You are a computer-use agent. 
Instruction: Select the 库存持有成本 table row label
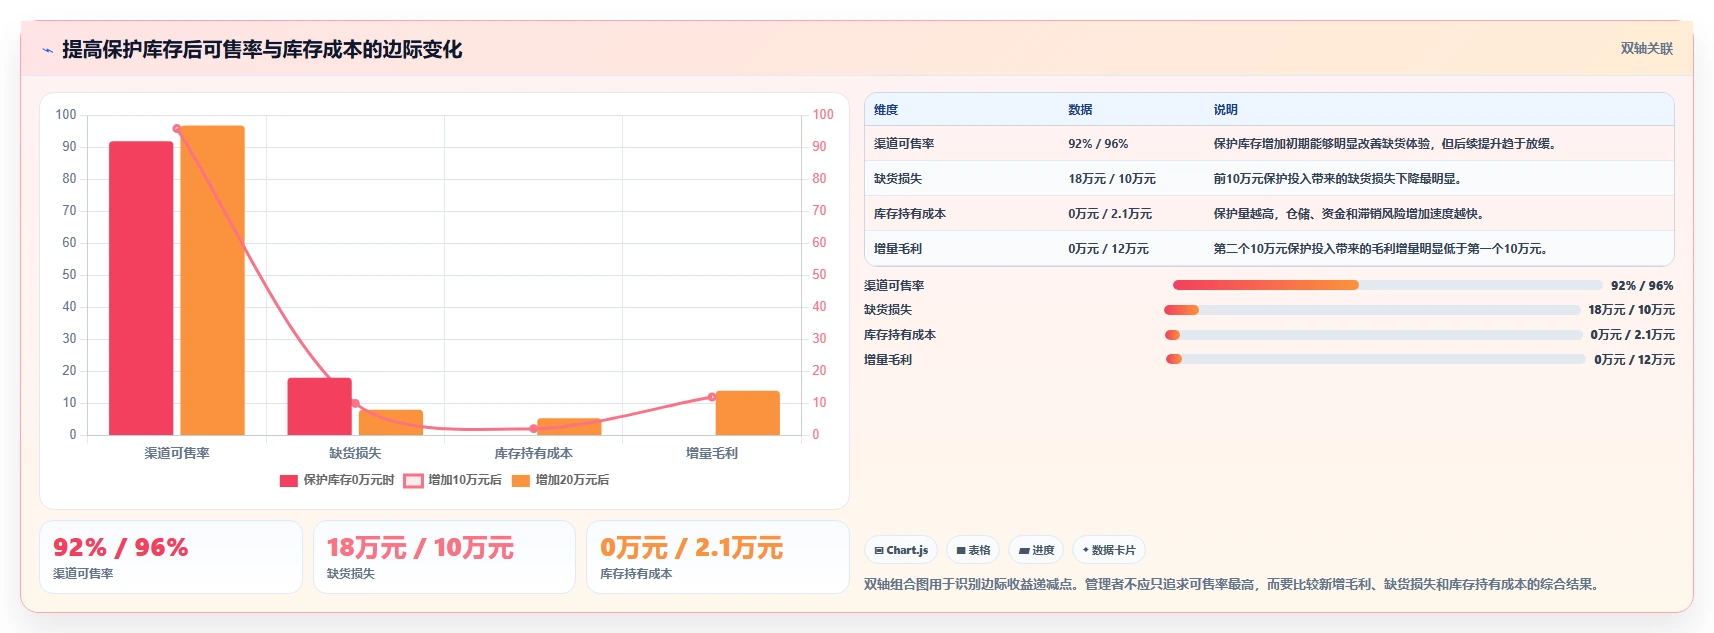910,214
